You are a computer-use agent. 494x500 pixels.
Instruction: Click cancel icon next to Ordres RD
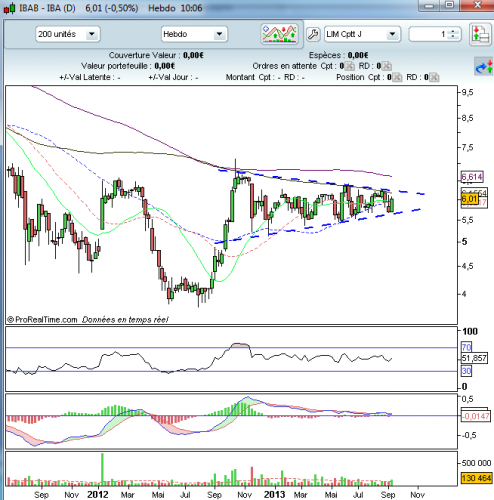tap(386, 66)
